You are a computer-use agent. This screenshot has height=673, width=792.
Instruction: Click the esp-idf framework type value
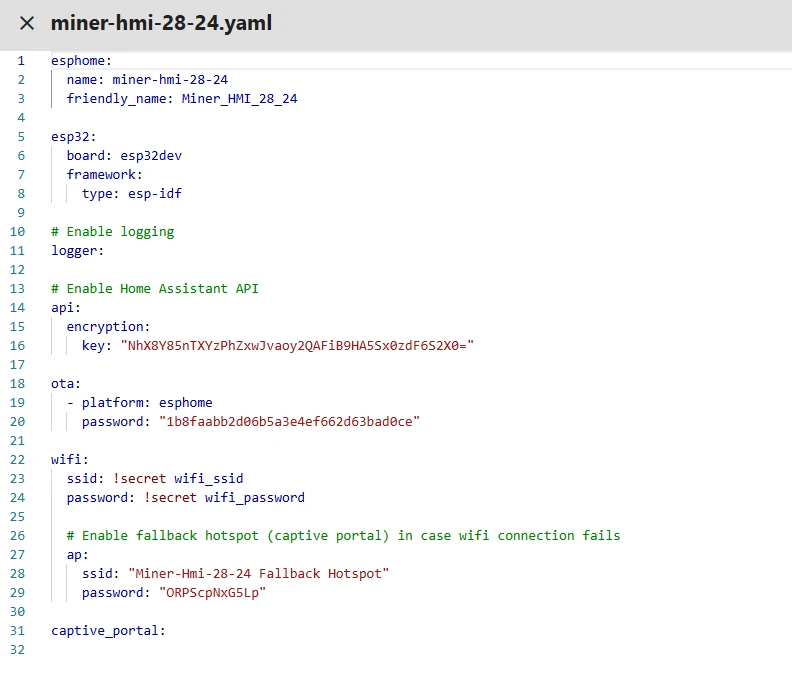point(154,194)
